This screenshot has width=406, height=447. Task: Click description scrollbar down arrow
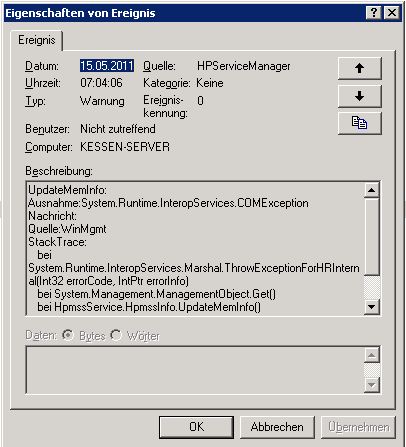pos(371,306)
